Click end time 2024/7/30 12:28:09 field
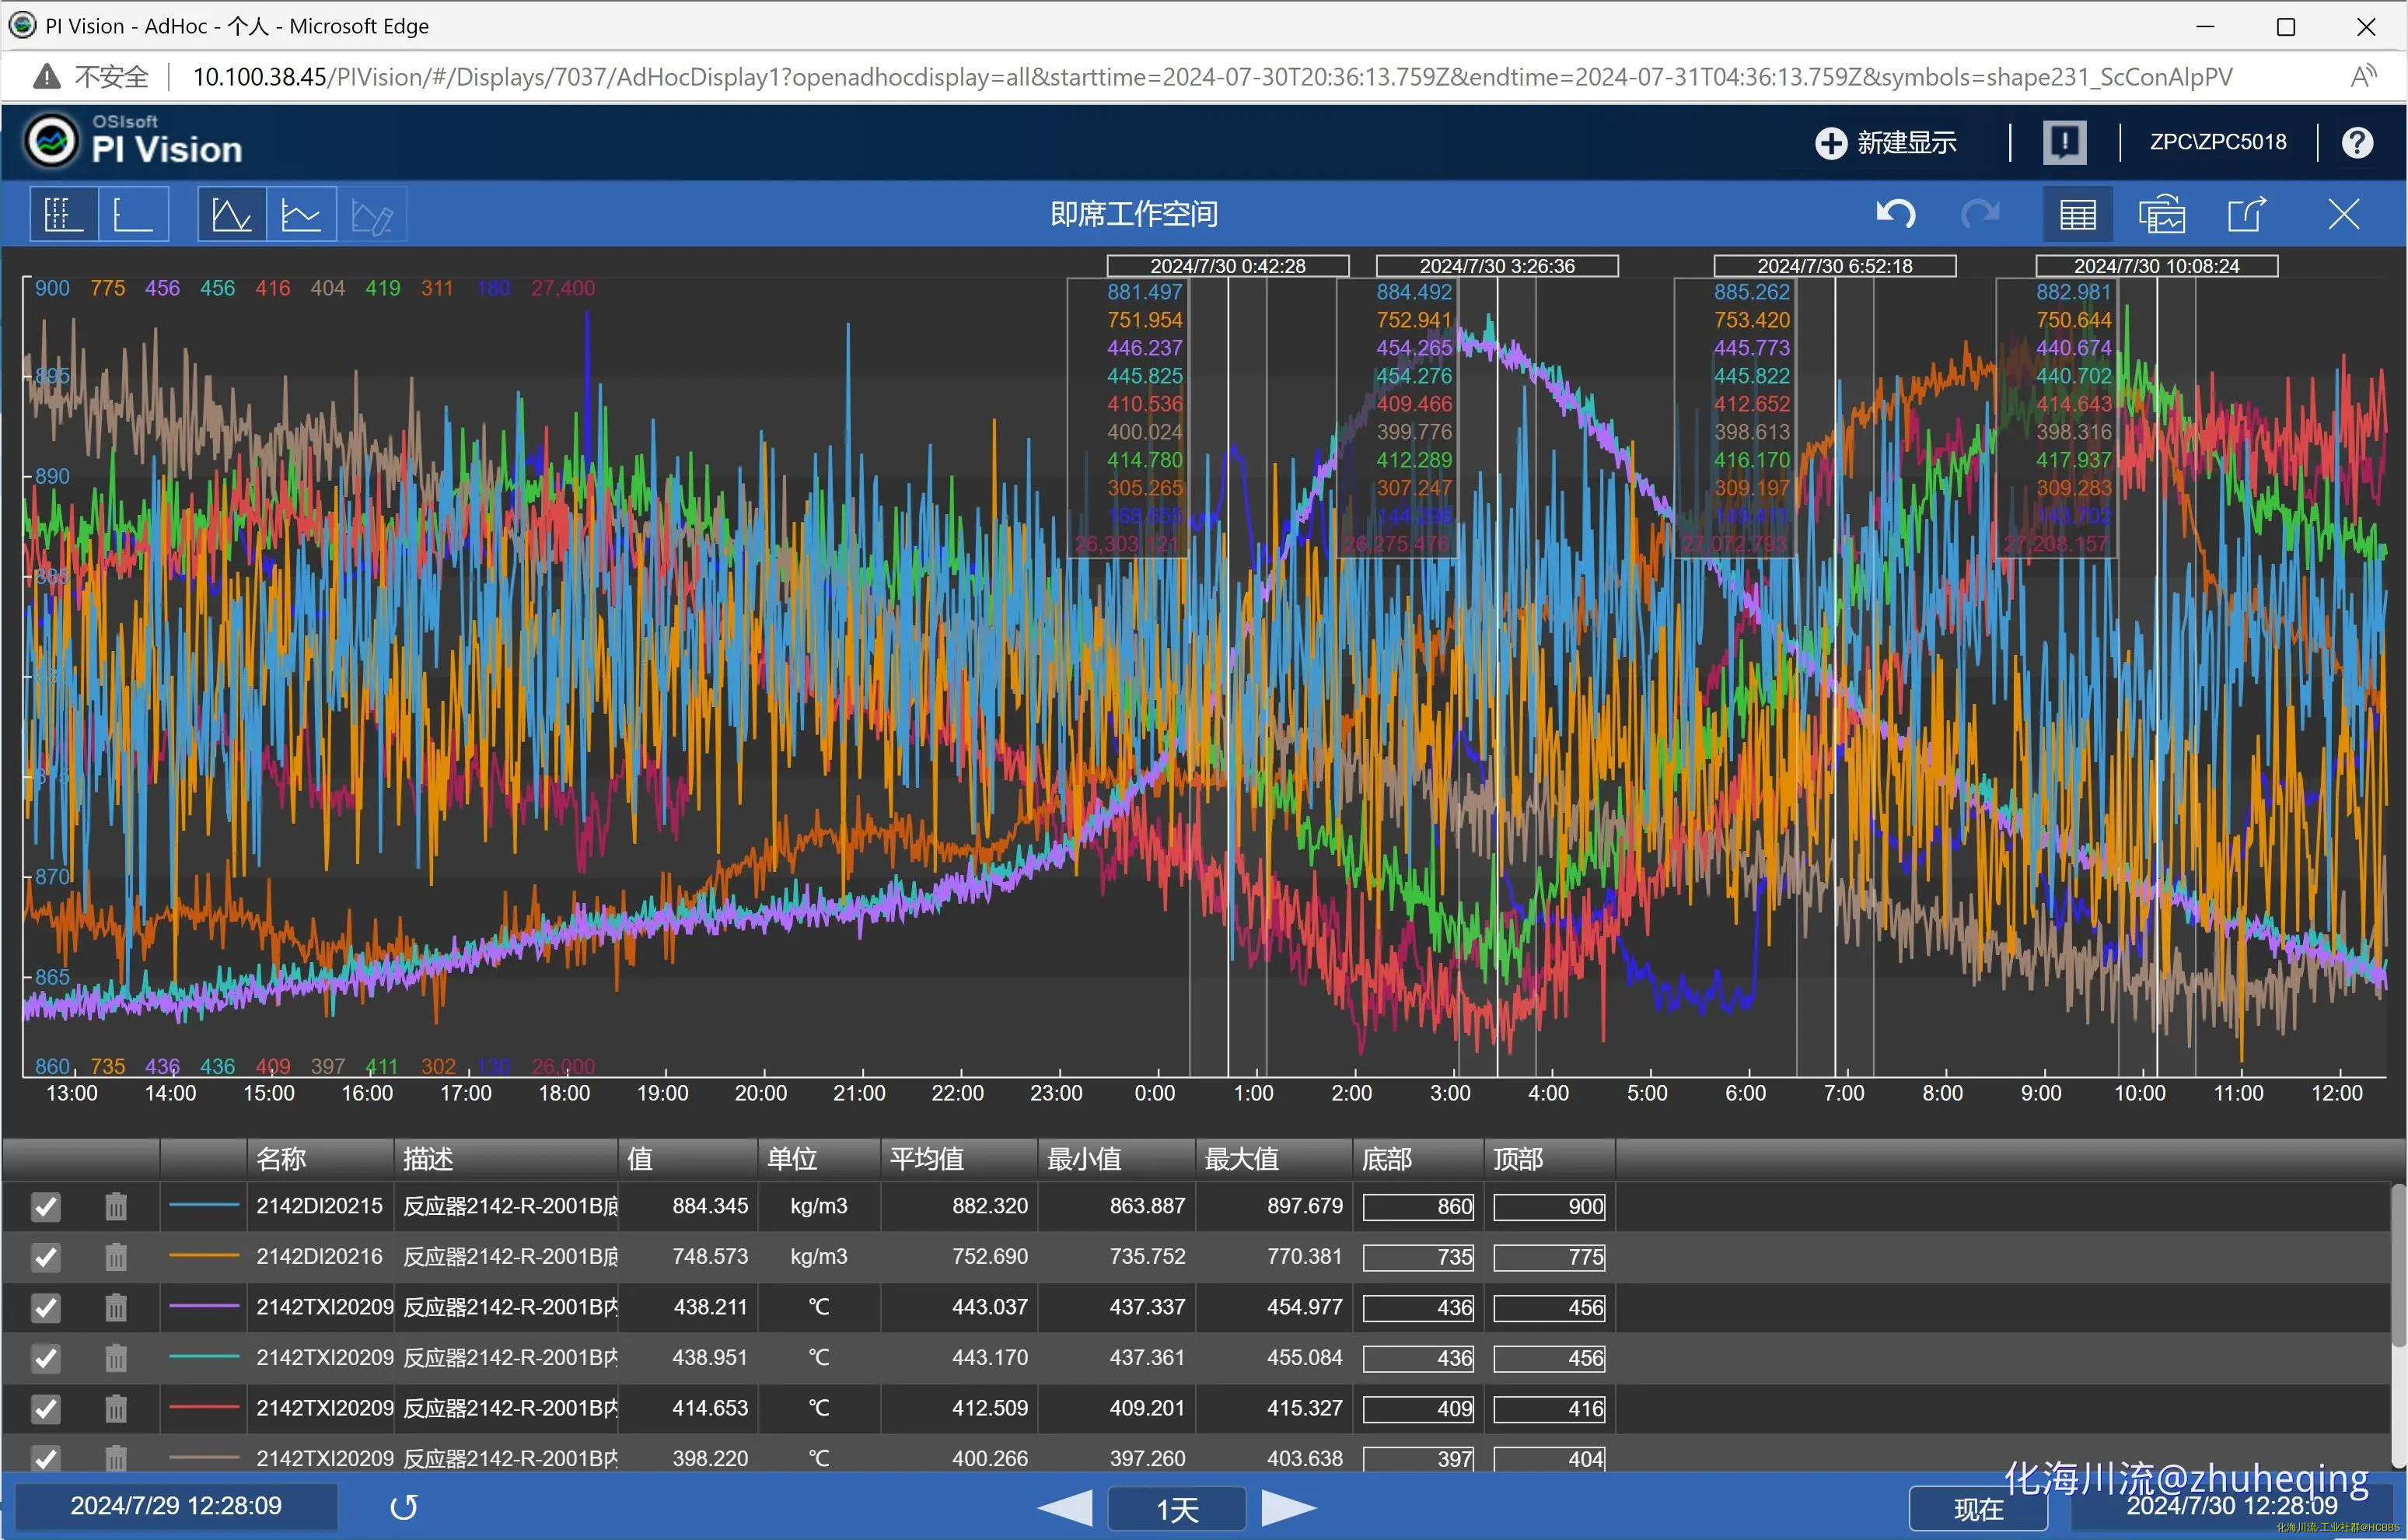The image size is (2408, 1540). [x=2231, y=1506]
